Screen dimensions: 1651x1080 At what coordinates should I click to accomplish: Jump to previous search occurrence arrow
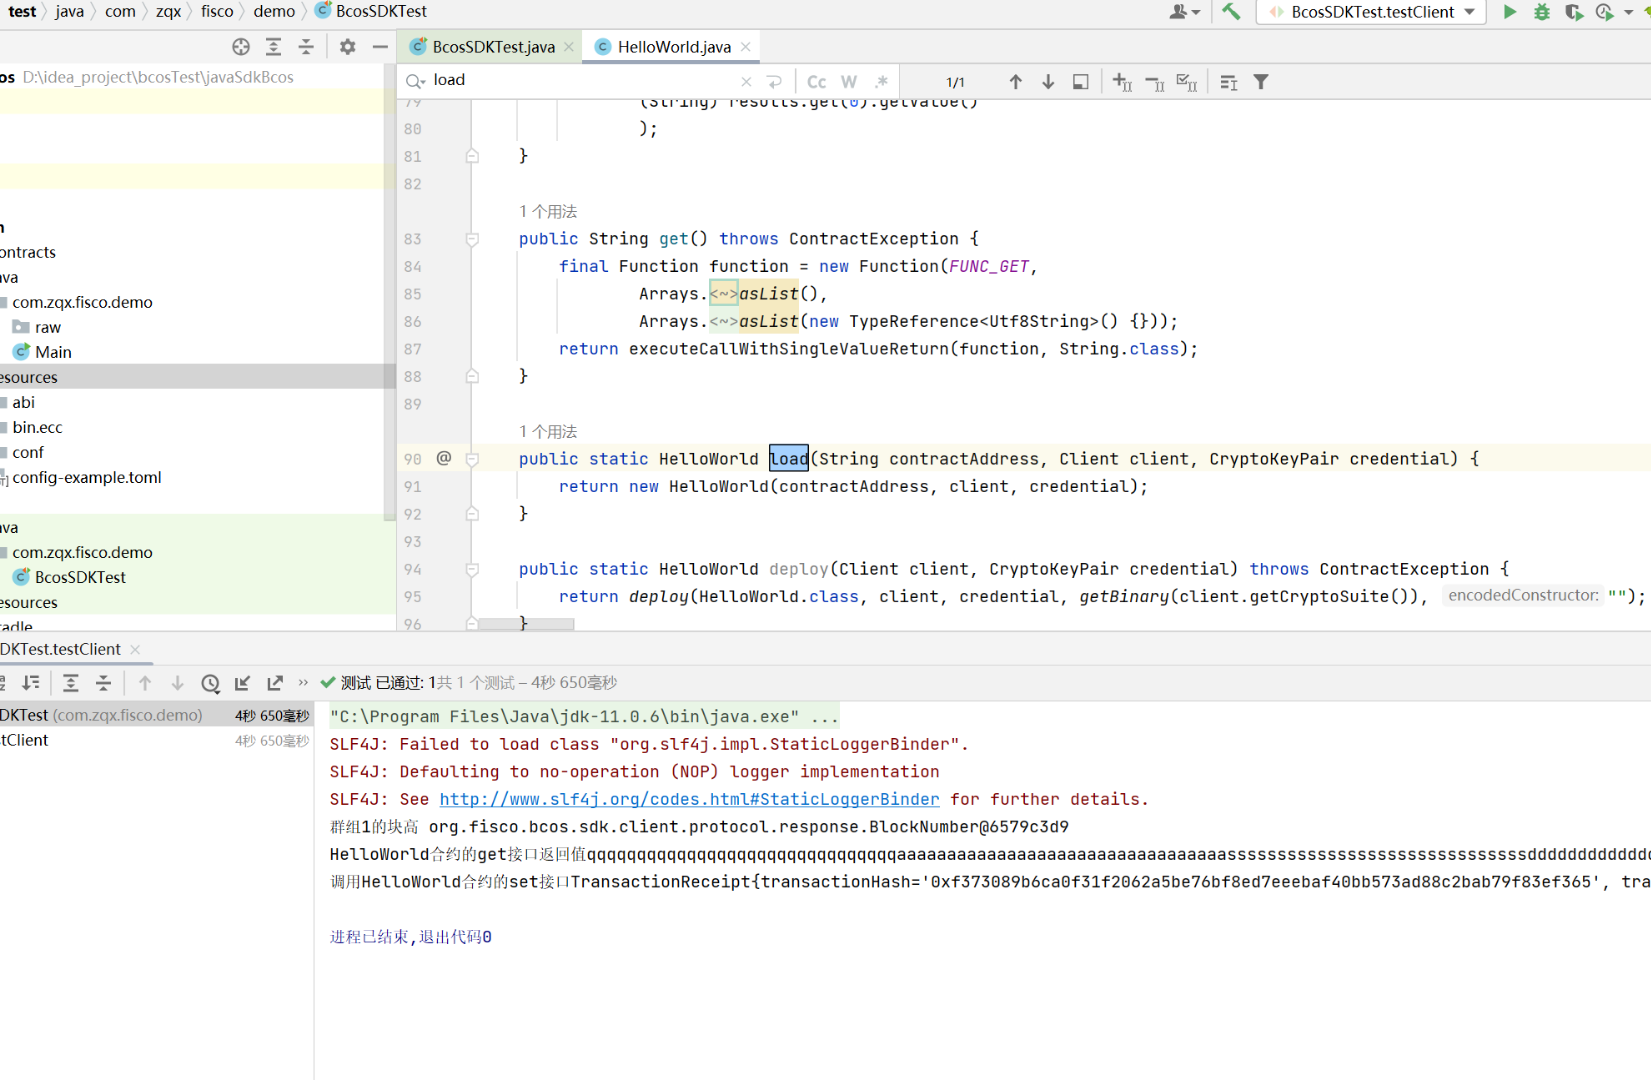(x=1015, y=82)
